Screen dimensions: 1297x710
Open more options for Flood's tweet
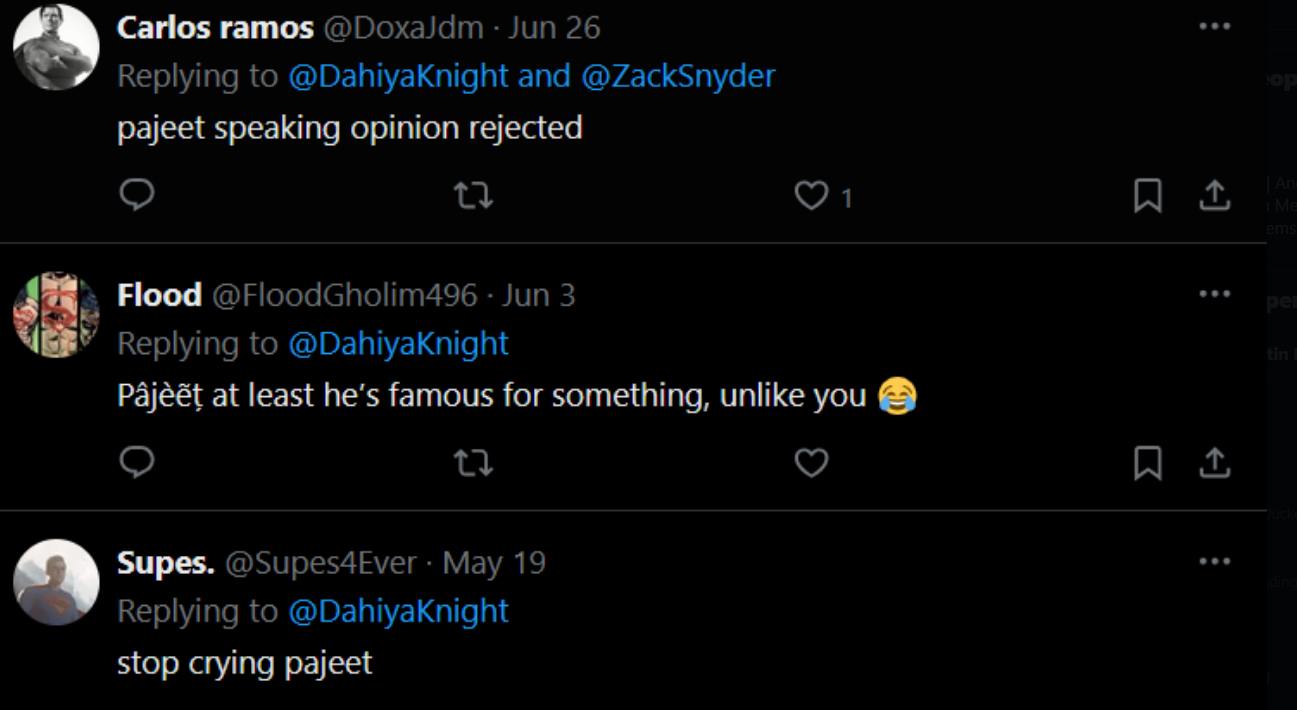coord(1214,294)
